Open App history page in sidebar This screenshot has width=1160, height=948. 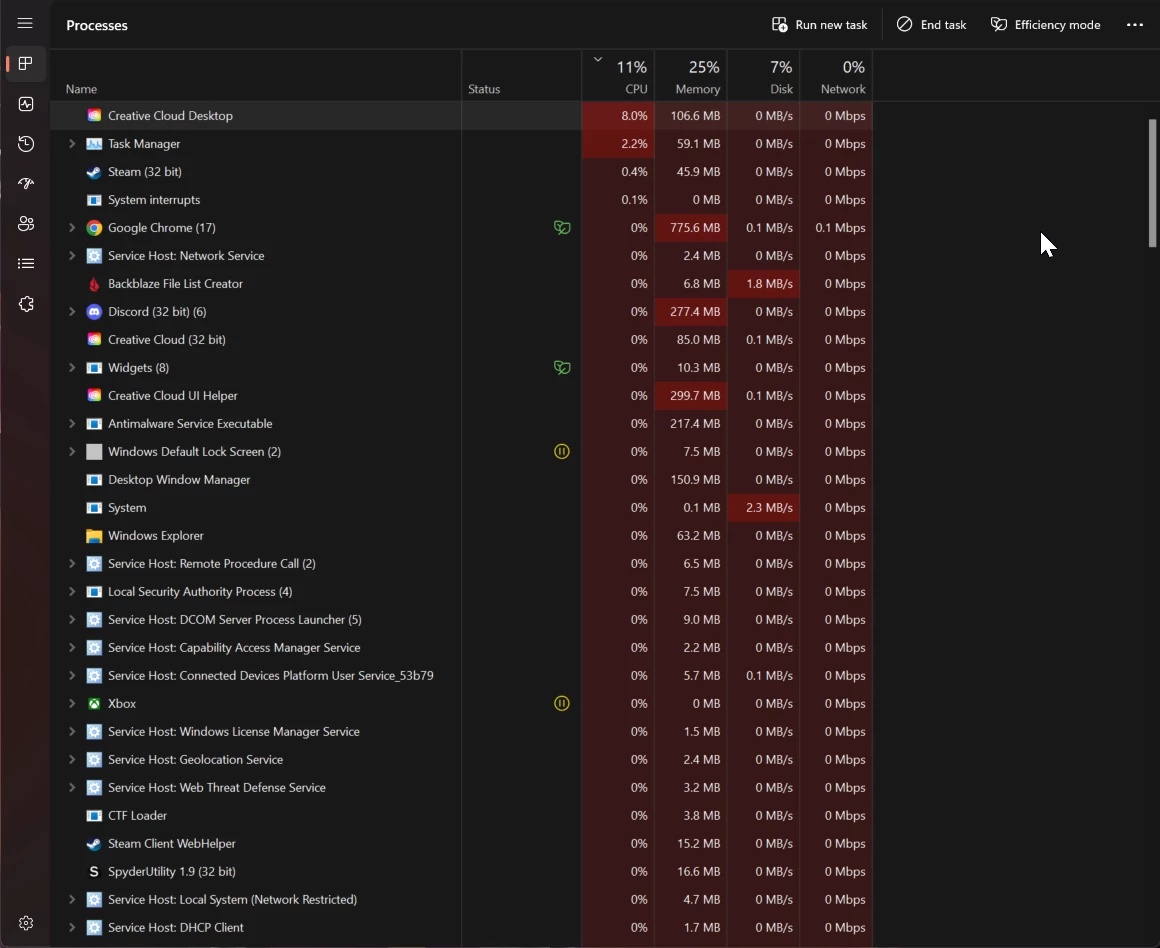click(26, 144)
